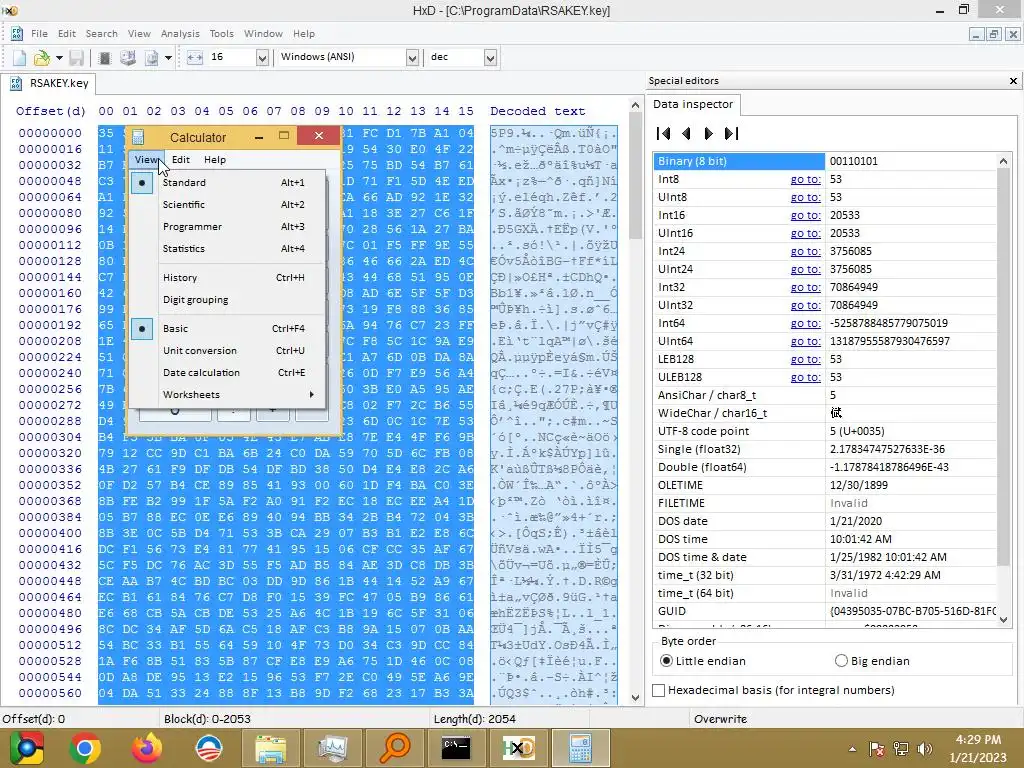Open the bytes per row dropdown showing 16
This screenshot has height=768, width=1024.
[x=262, y=57]
